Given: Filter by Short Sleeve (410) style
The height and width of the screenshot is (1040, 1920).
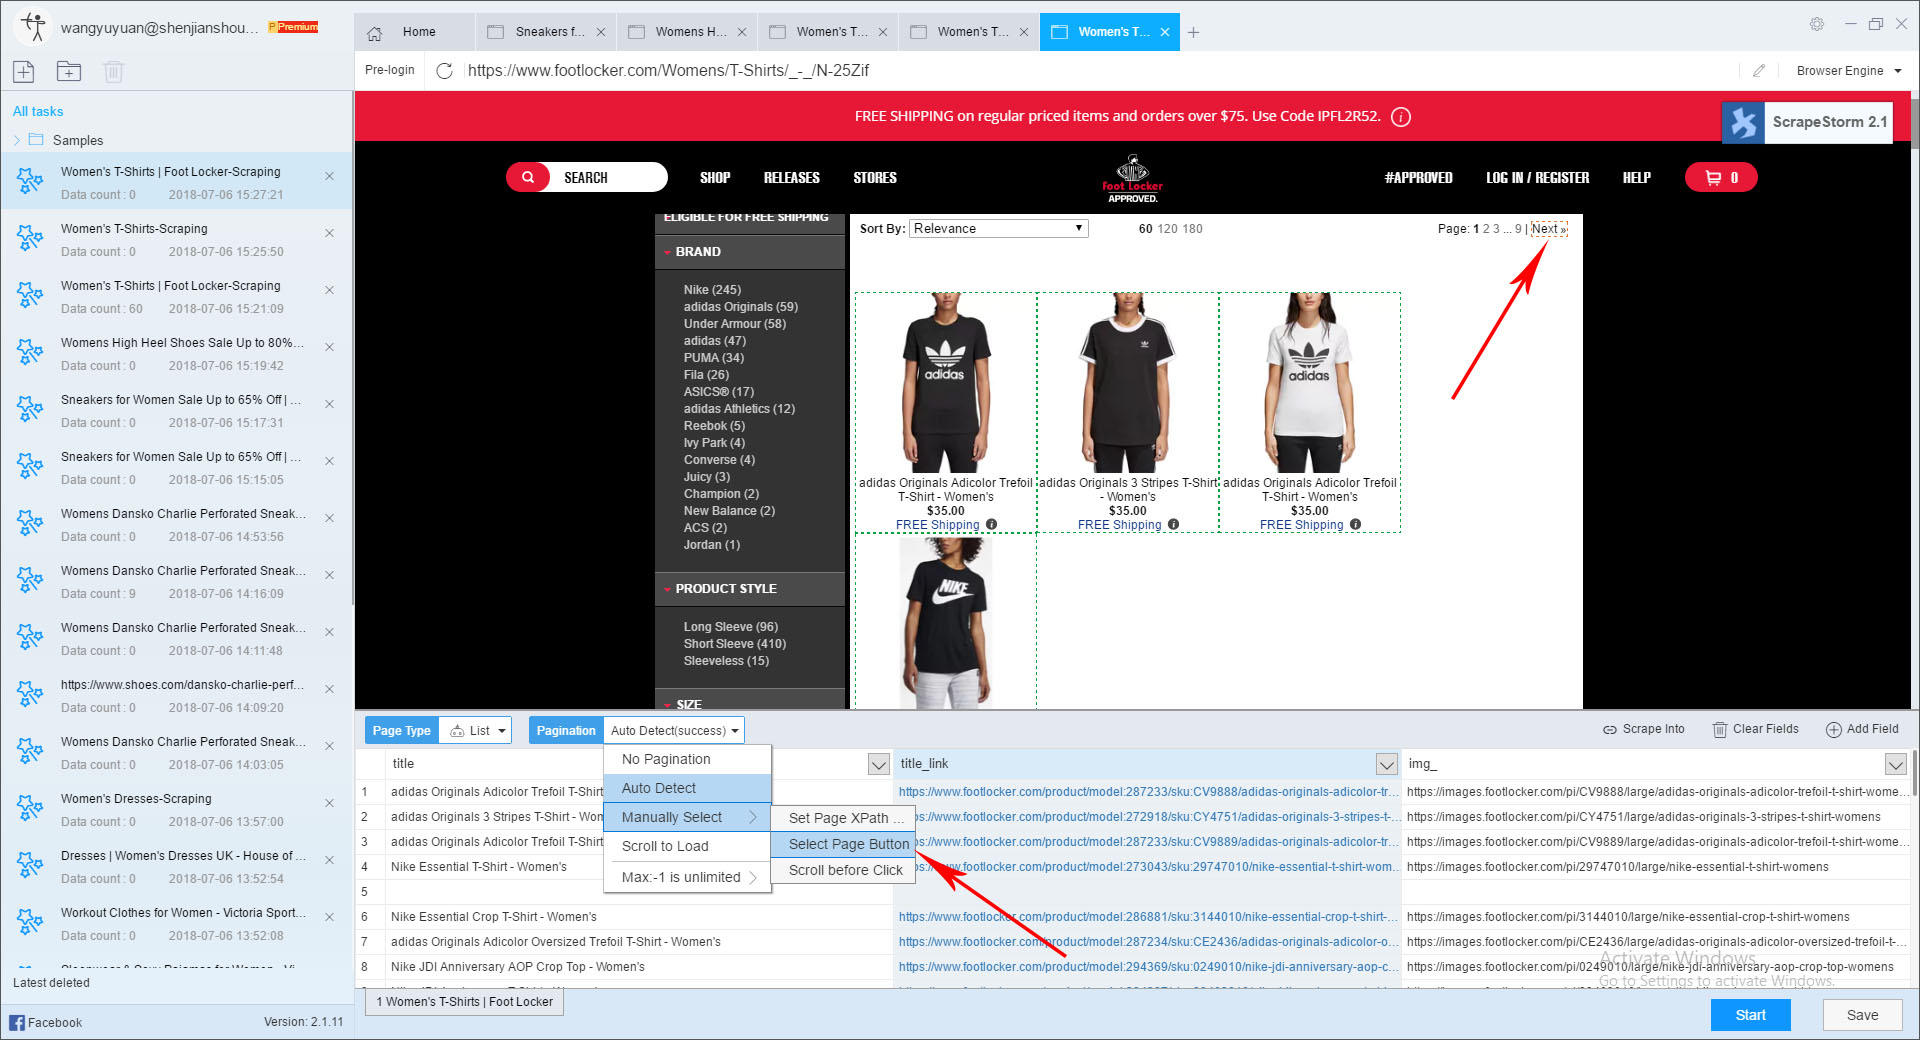Looking at the screenshot, I should (x=735, y=643).
